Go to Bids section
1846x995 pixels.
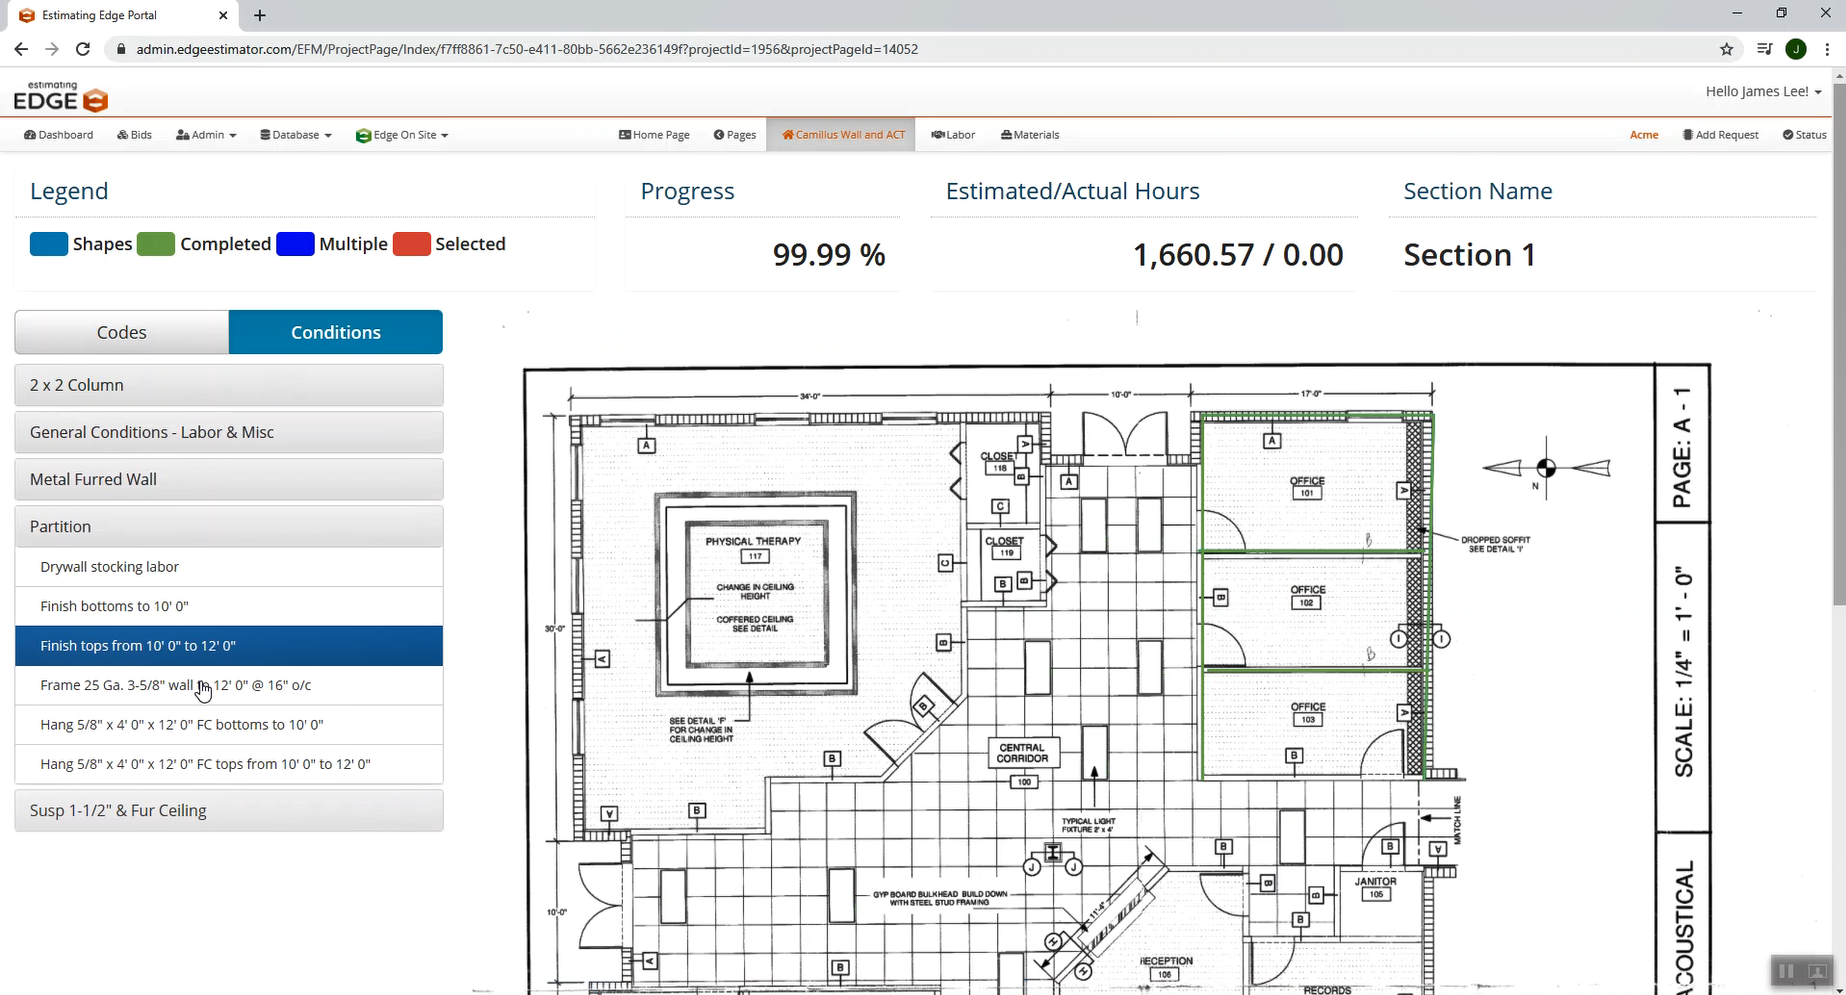click(x=135, y=135)
